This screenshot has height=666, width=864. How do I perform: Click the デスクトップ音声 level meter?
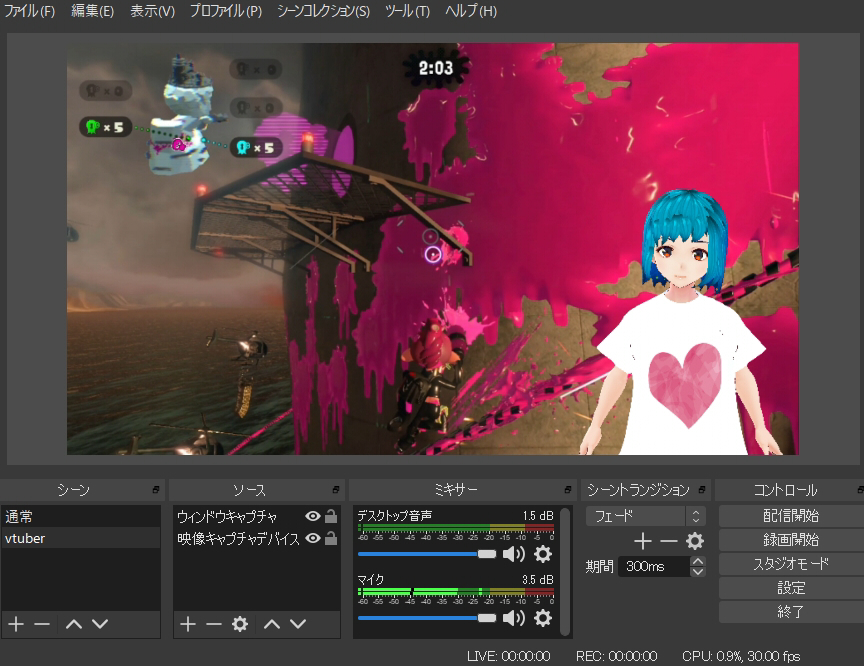(x=456, y=528)
